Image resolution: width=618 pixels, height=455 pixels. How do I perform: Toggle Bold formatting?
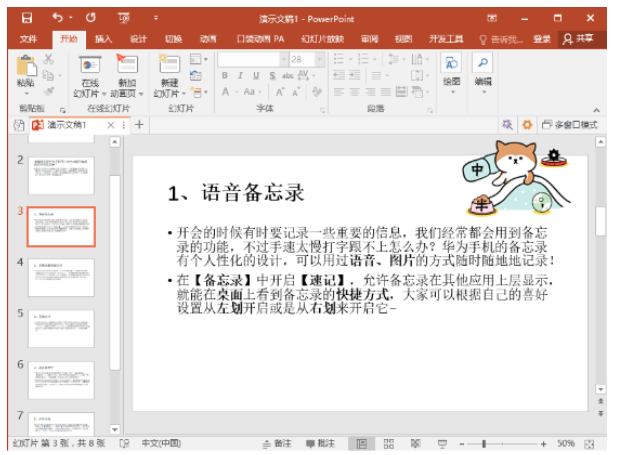coord(225,76)
